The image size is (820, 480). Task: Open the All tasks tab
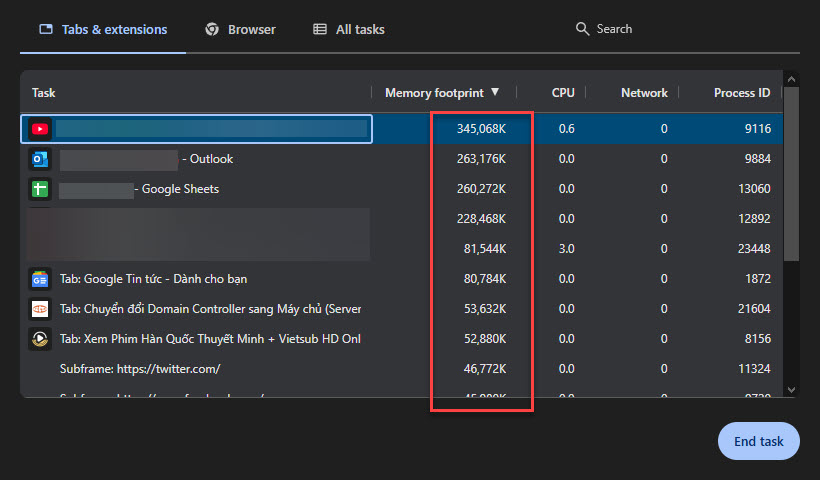point(348,30)
